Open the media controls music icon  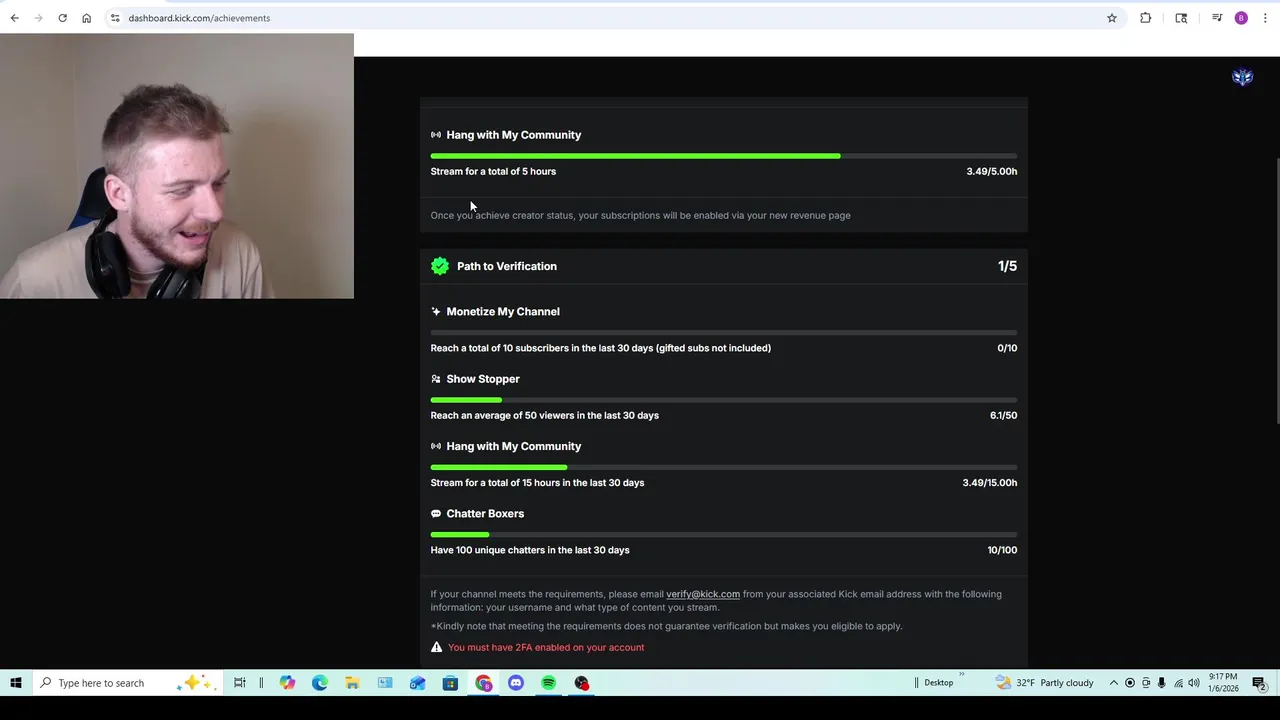pos(1217,18)
